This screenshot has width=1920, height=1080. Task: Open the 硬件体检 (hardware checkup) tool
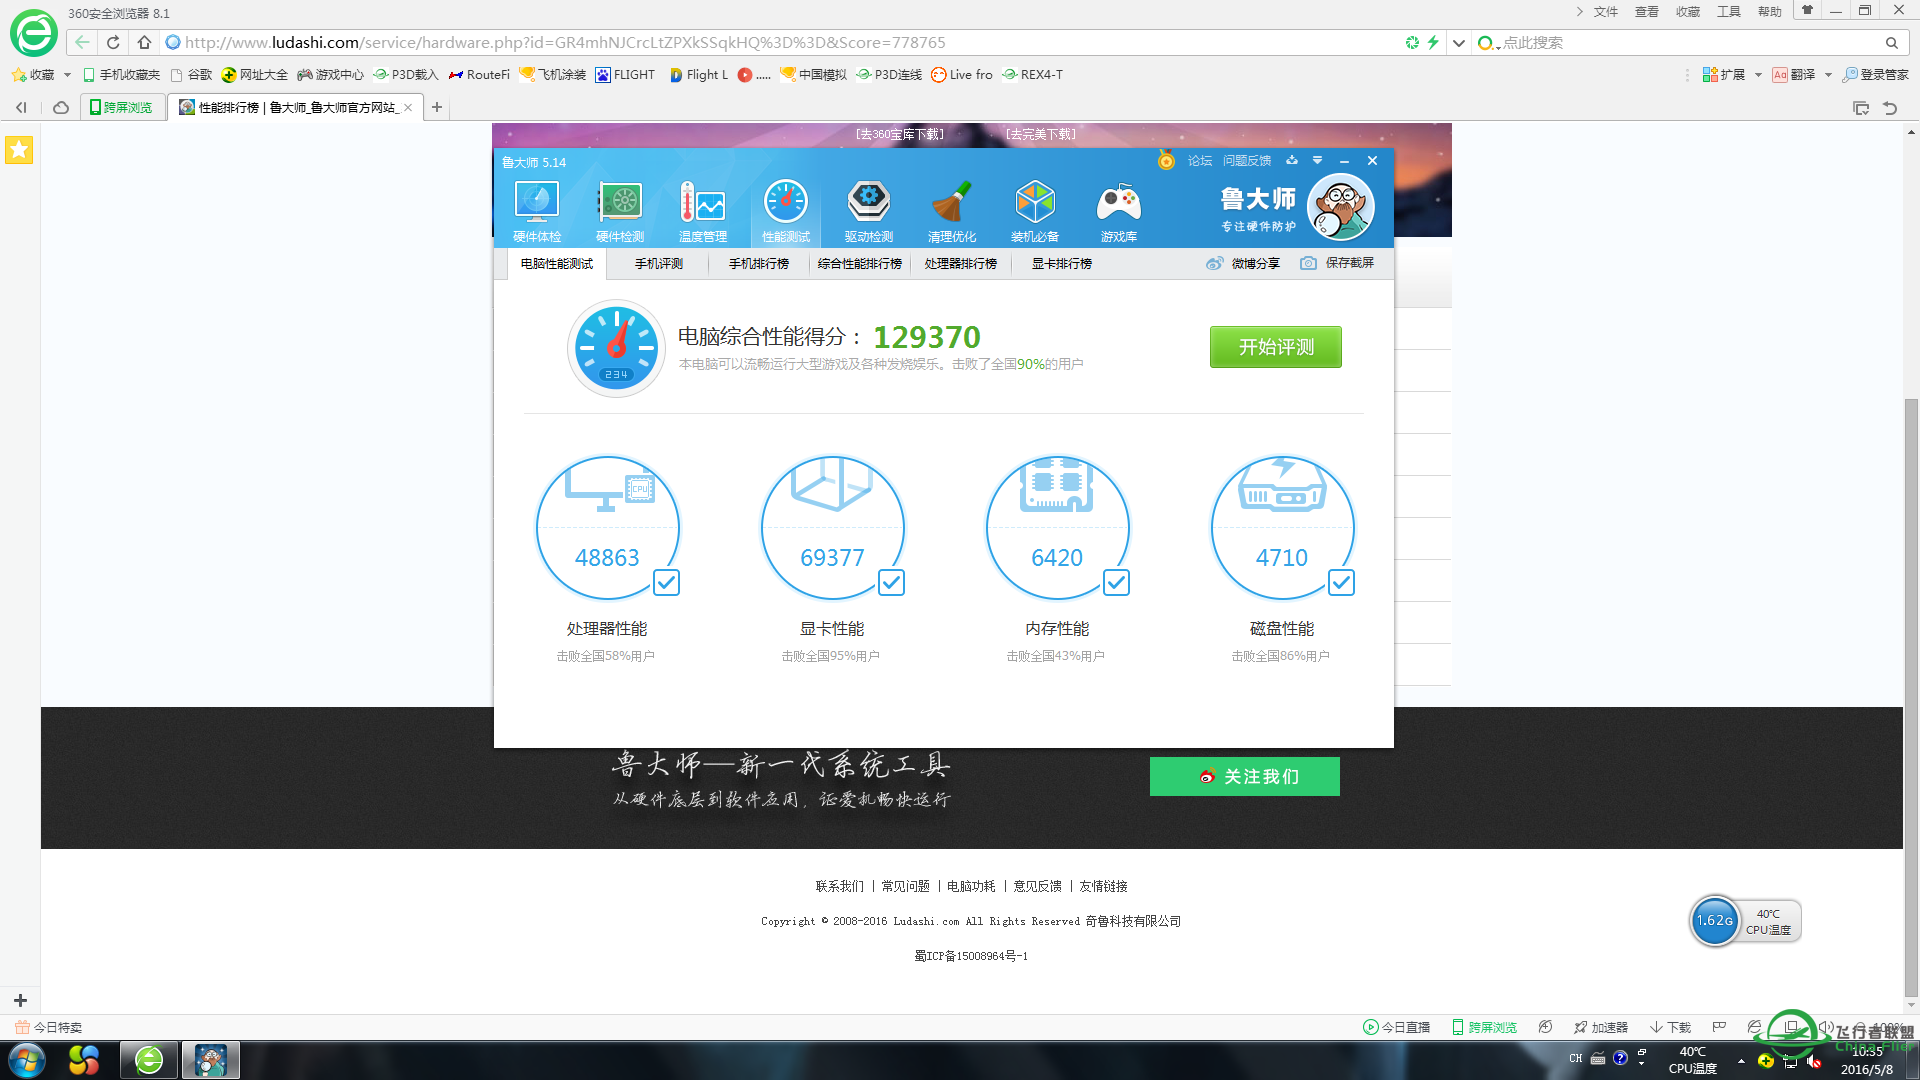click(x=537, y=207)
